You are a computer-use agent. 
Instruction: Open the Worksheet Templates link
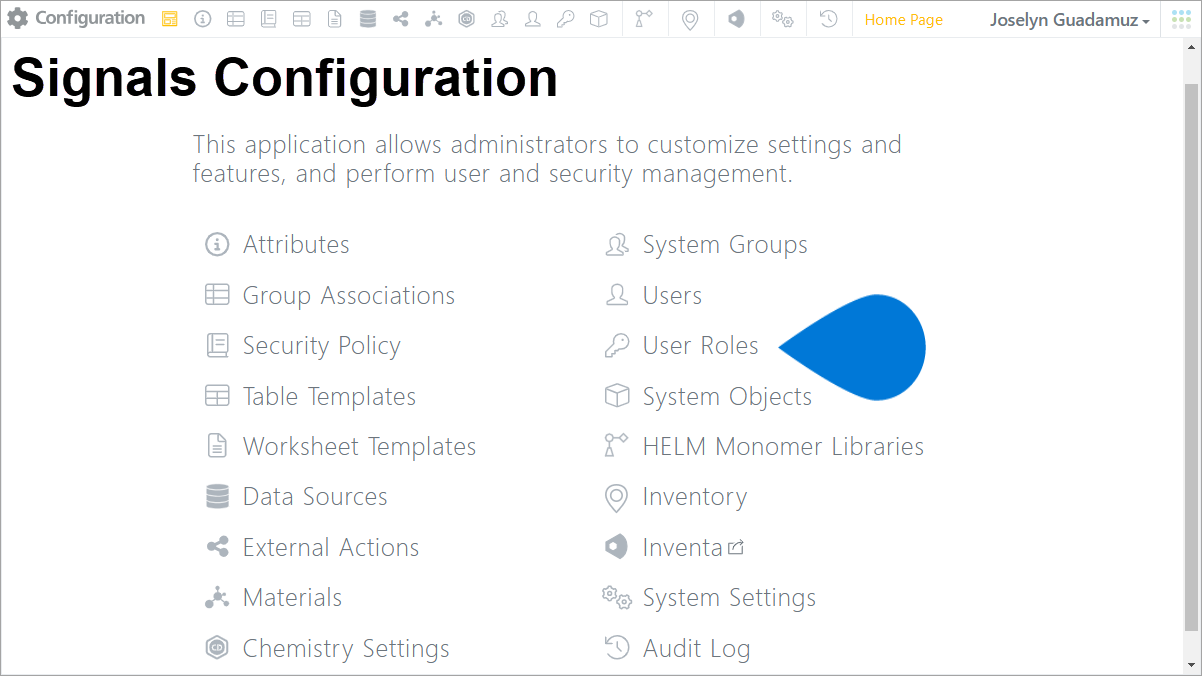(360, 447)
